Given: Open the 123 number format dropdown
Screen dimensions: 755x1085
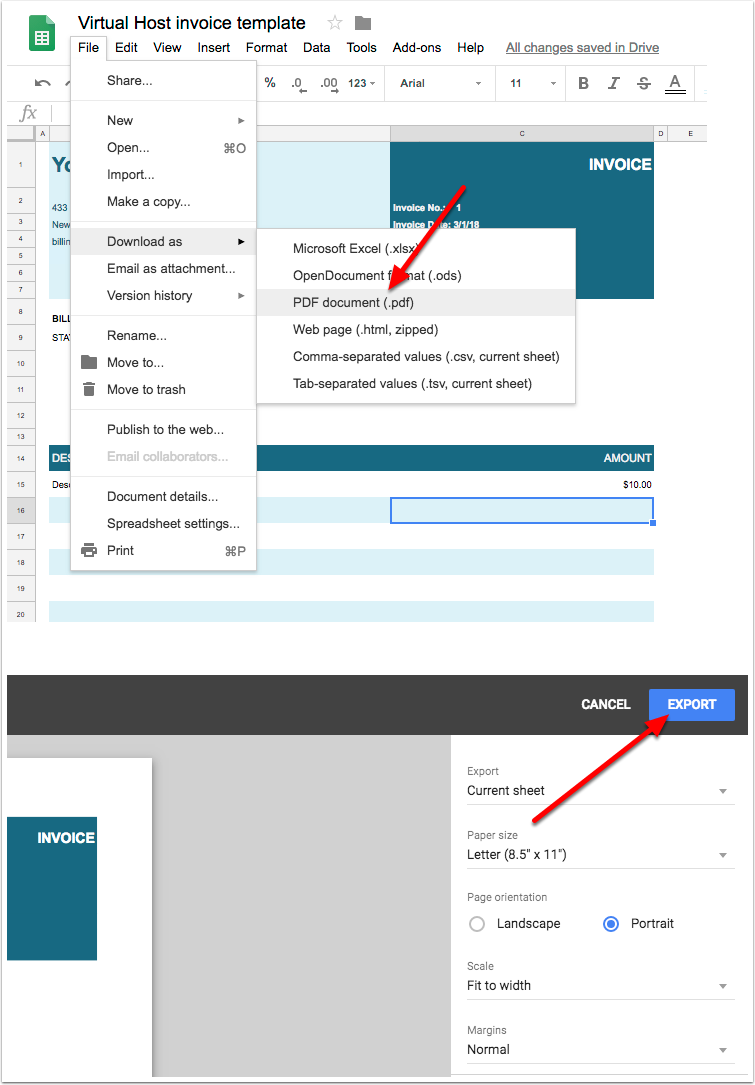Looking at the screenshot, I should click(x=361, y=83).
